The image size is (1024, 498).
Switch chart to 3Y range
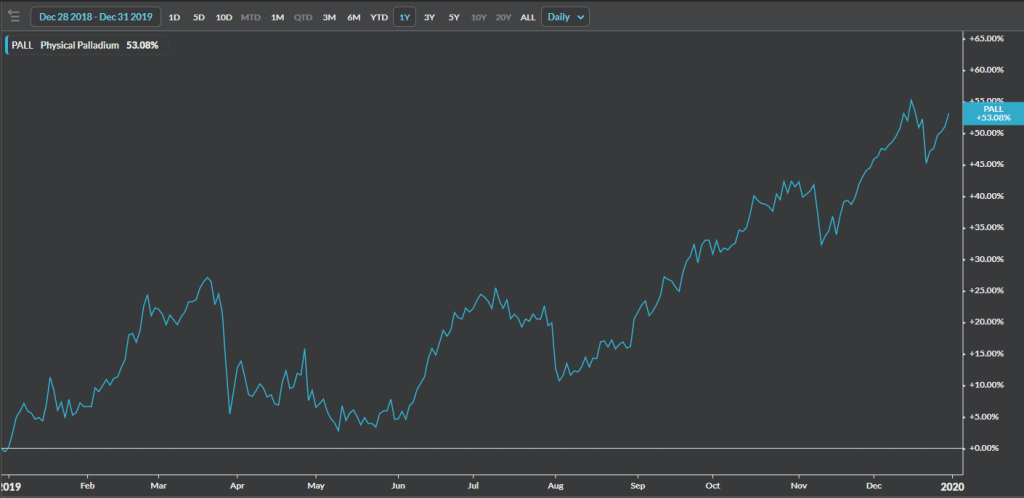click(x=429, y=17)
